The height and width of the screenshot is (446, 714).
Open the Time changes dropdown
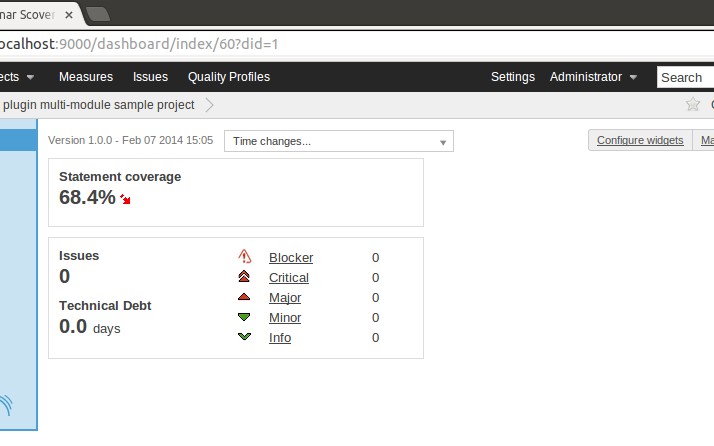[x=338, y=141]
